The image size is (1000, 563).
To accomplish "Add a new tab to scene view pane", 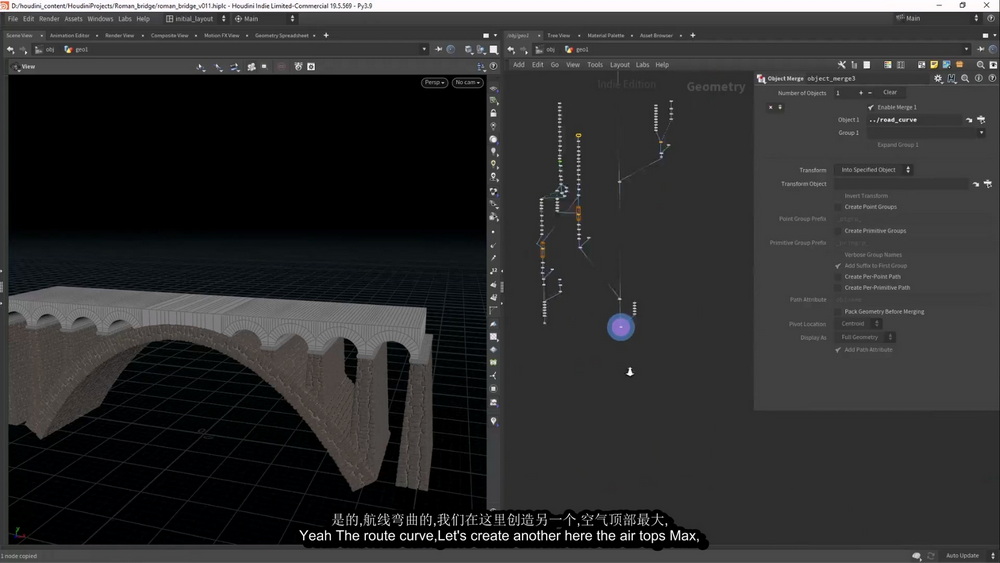I will (326, 36).
